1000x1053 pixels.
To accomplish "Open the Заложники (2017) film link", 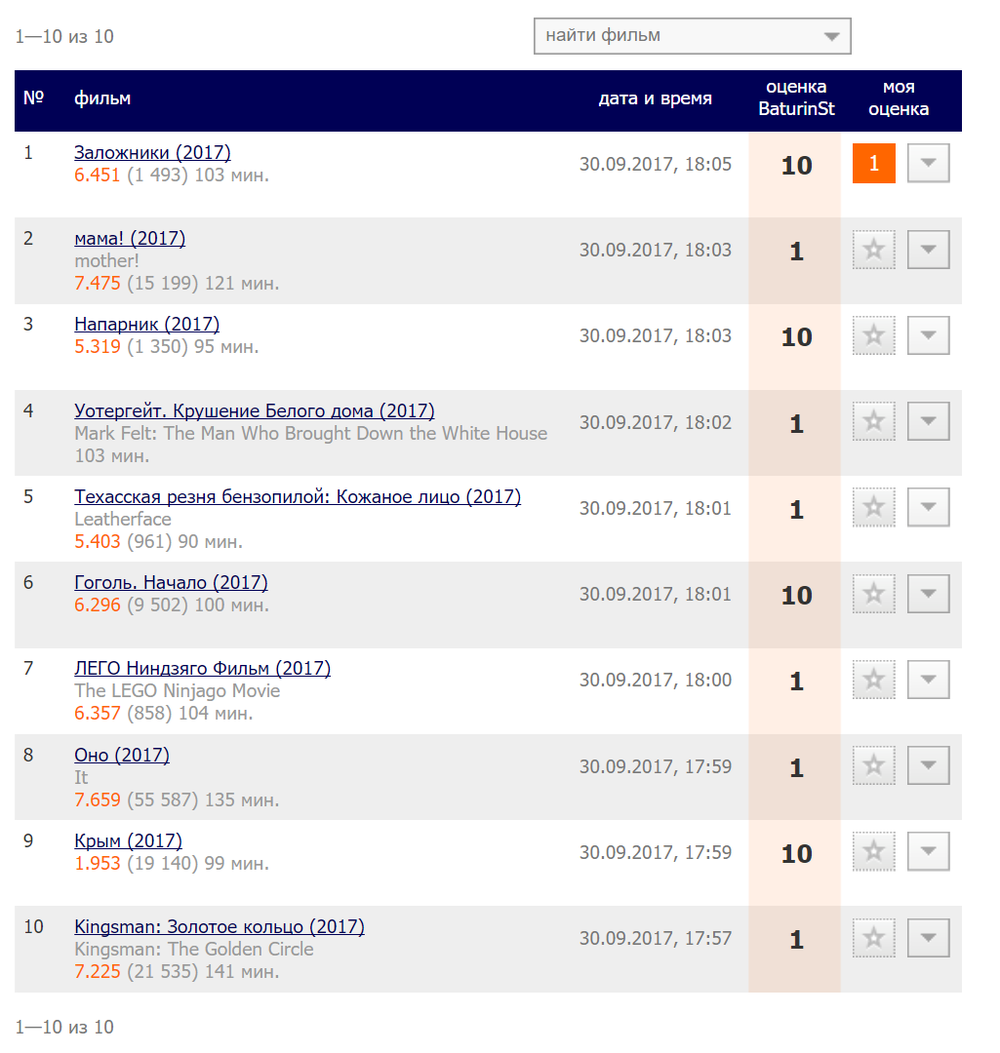I will click(152, 152).
